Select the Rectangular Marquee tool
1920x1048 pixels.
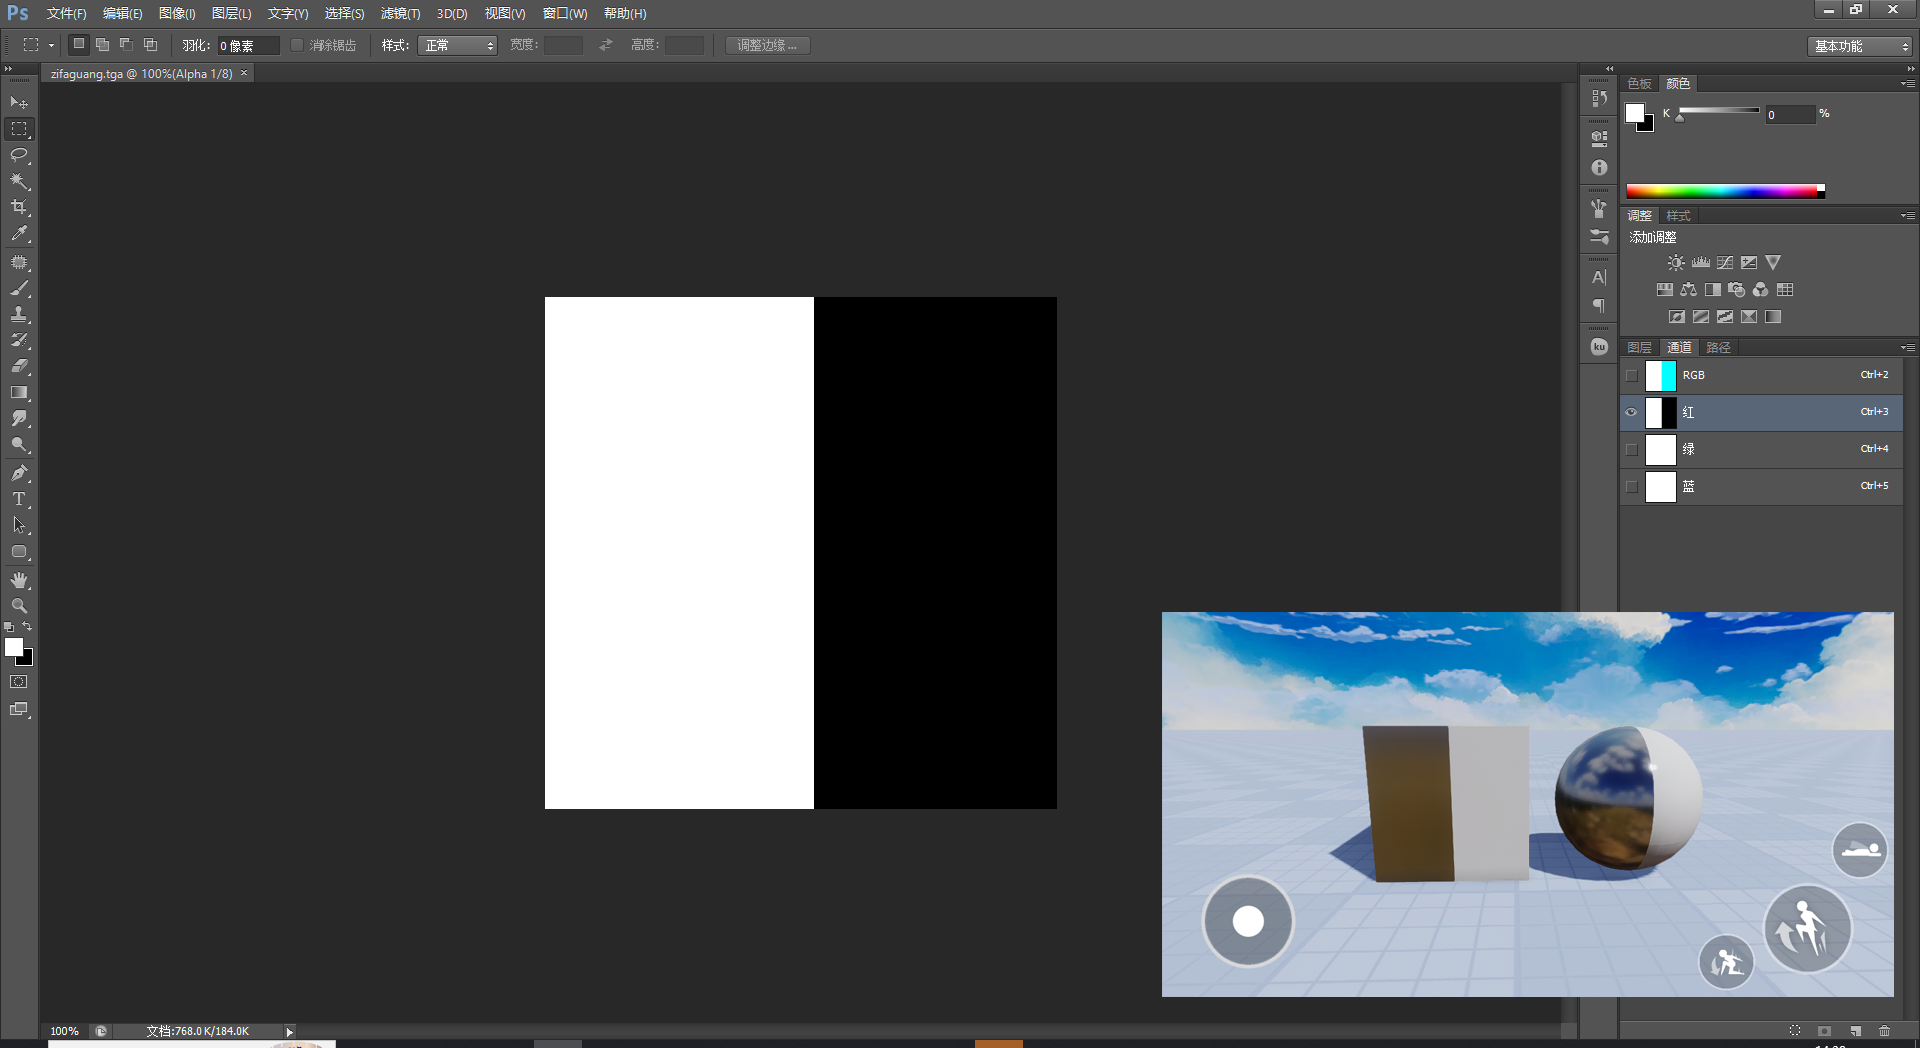[19, 129]
